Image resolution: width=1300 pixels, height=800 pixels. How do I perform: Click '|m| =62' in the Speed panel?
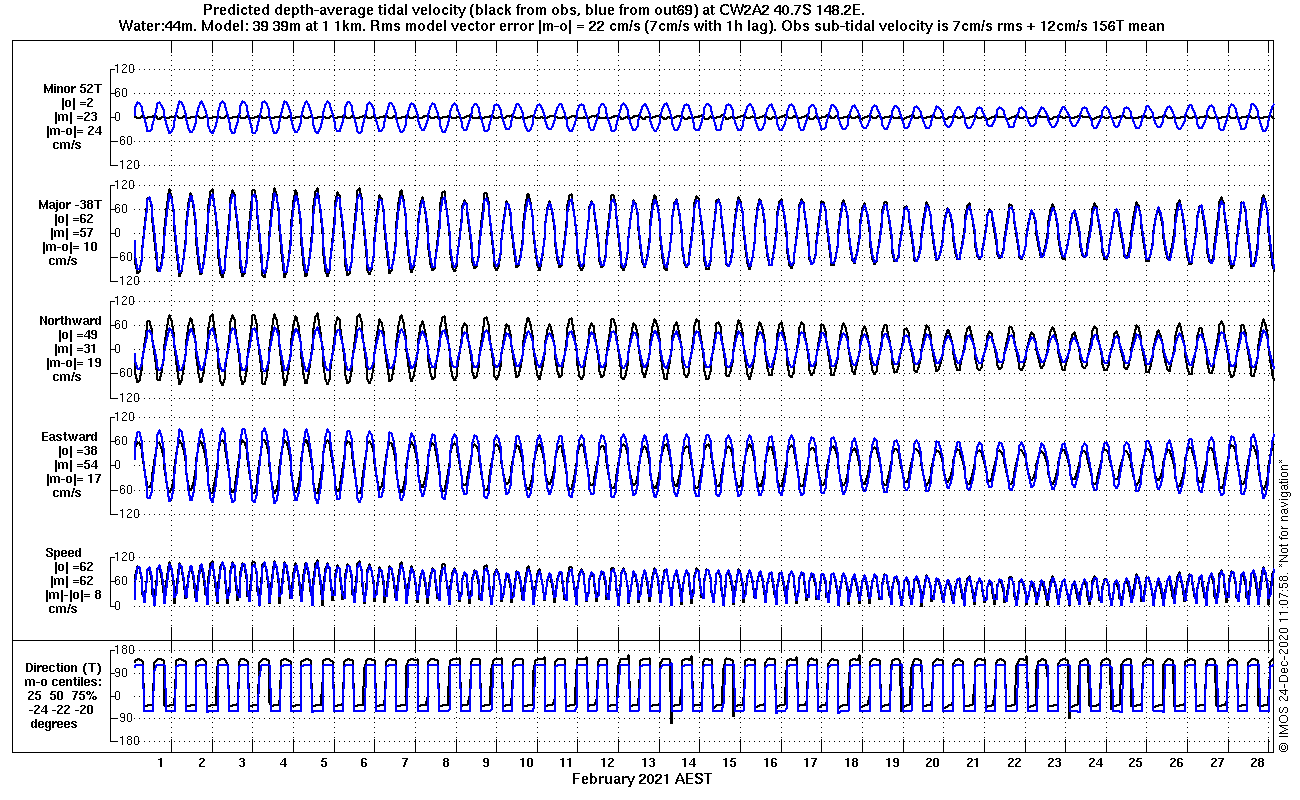pos(75,581)
